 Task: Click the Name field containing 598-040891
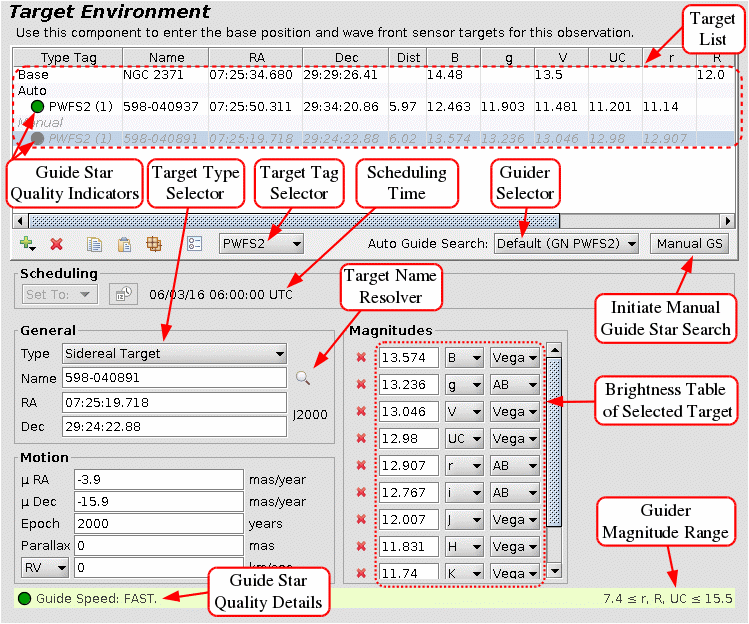(x=174, y=378)
